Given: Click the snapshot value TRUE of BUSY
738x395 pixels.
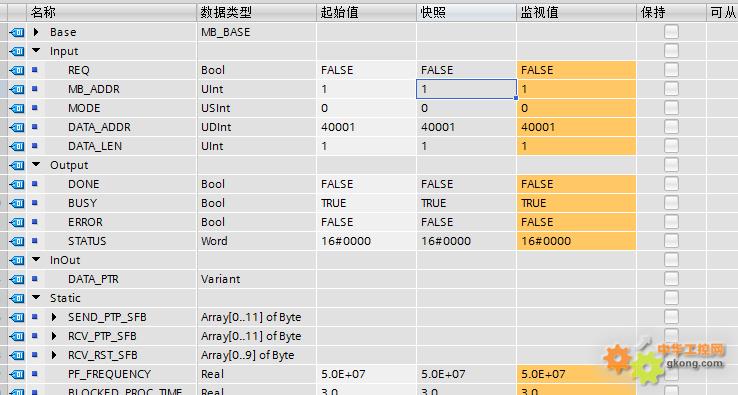Looking at the screenshot, I should [433, 203].
